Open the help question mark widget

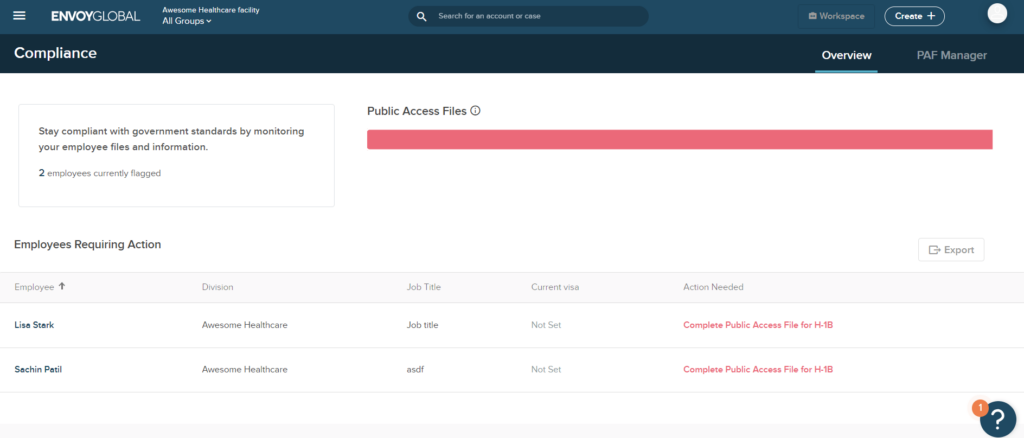(998, 418)
